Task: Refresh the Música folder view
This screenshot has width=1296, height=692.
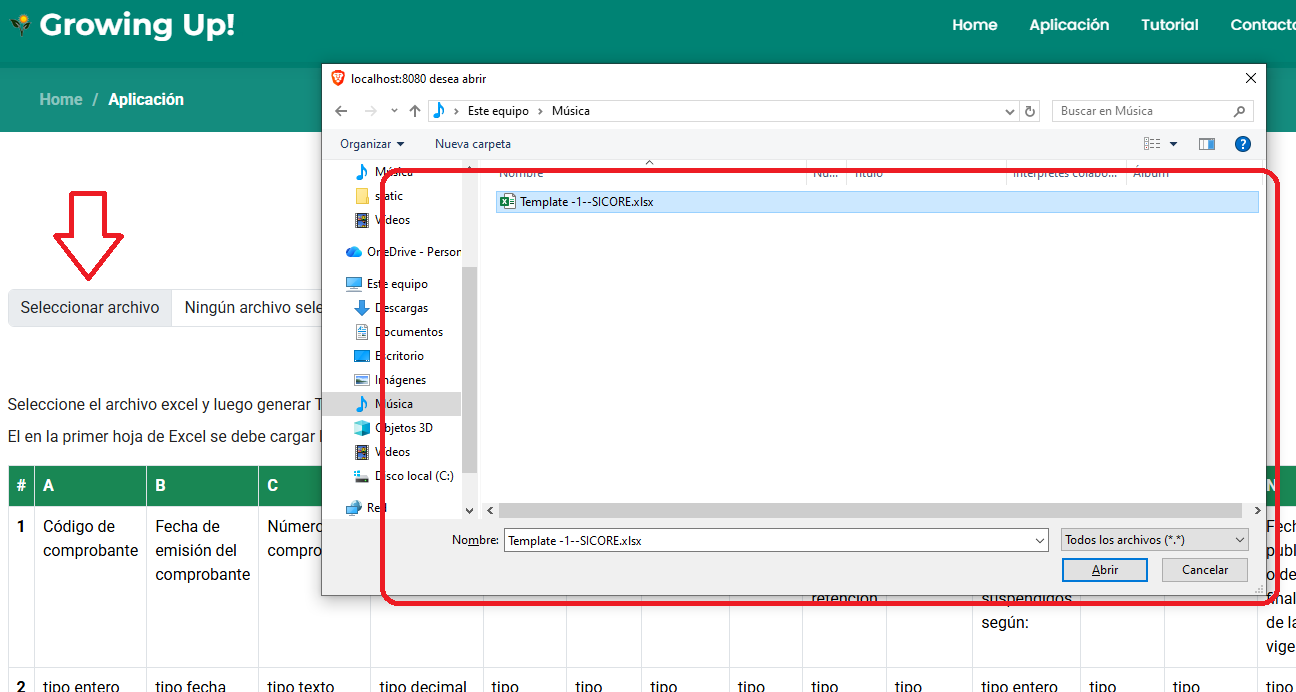Action: coord(1031,111)
